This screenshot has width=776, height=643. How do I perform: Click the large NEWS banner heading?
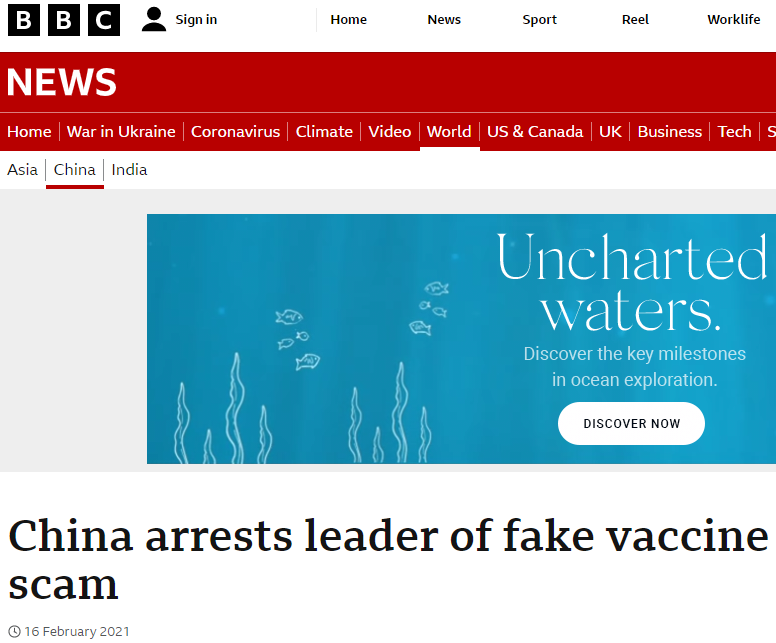point(62,82)
